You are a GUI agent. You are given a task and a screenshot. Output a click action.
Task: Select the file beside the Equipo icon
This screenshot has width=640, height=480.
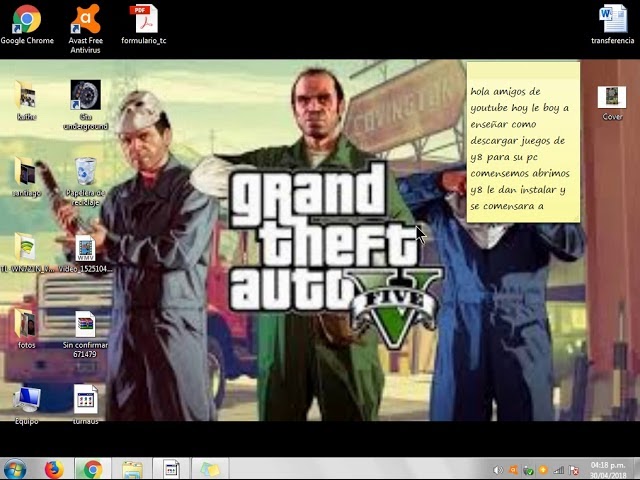click(x=85, y=405)
